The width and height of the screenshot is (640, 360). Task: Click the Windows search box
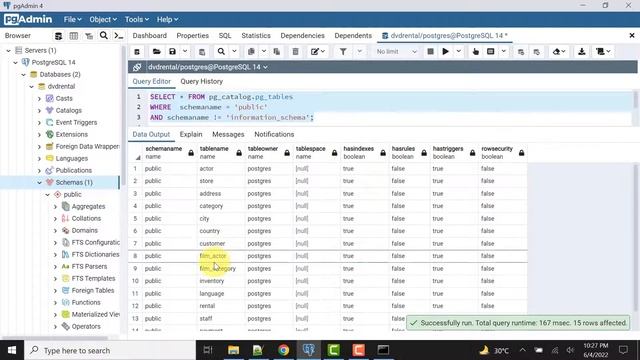point(110,350)
